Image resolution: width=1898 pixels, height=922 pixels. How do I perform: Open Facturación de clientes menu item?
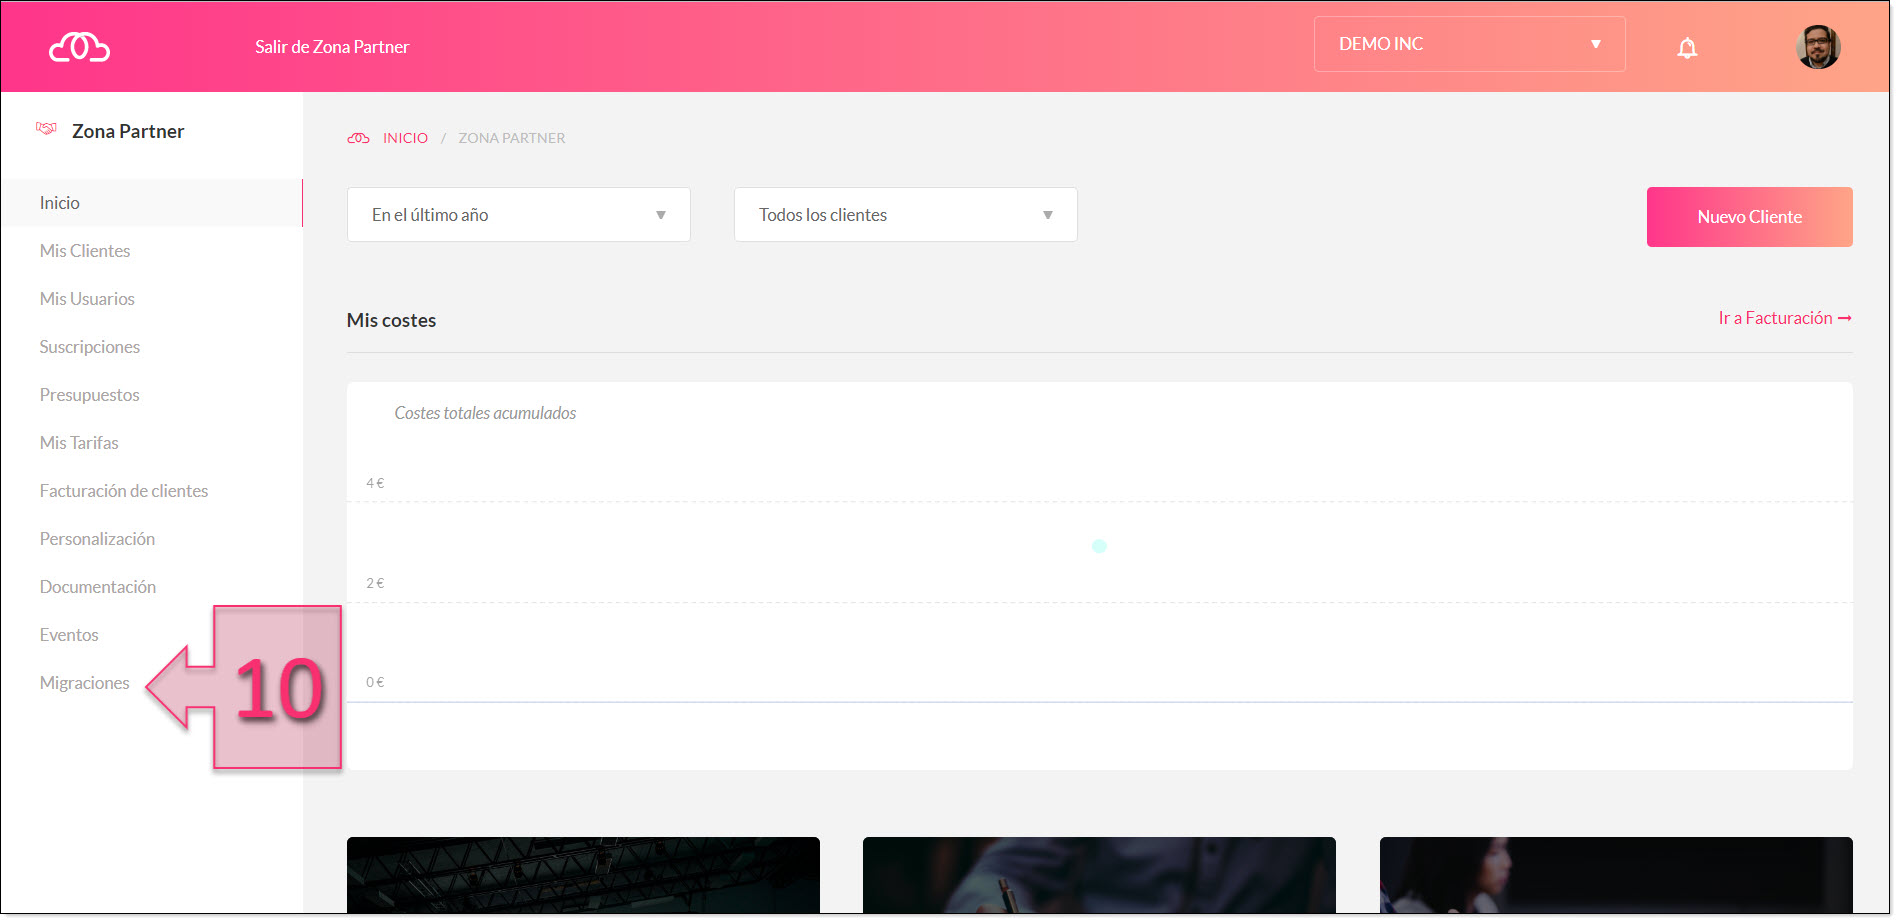(124, 491)
